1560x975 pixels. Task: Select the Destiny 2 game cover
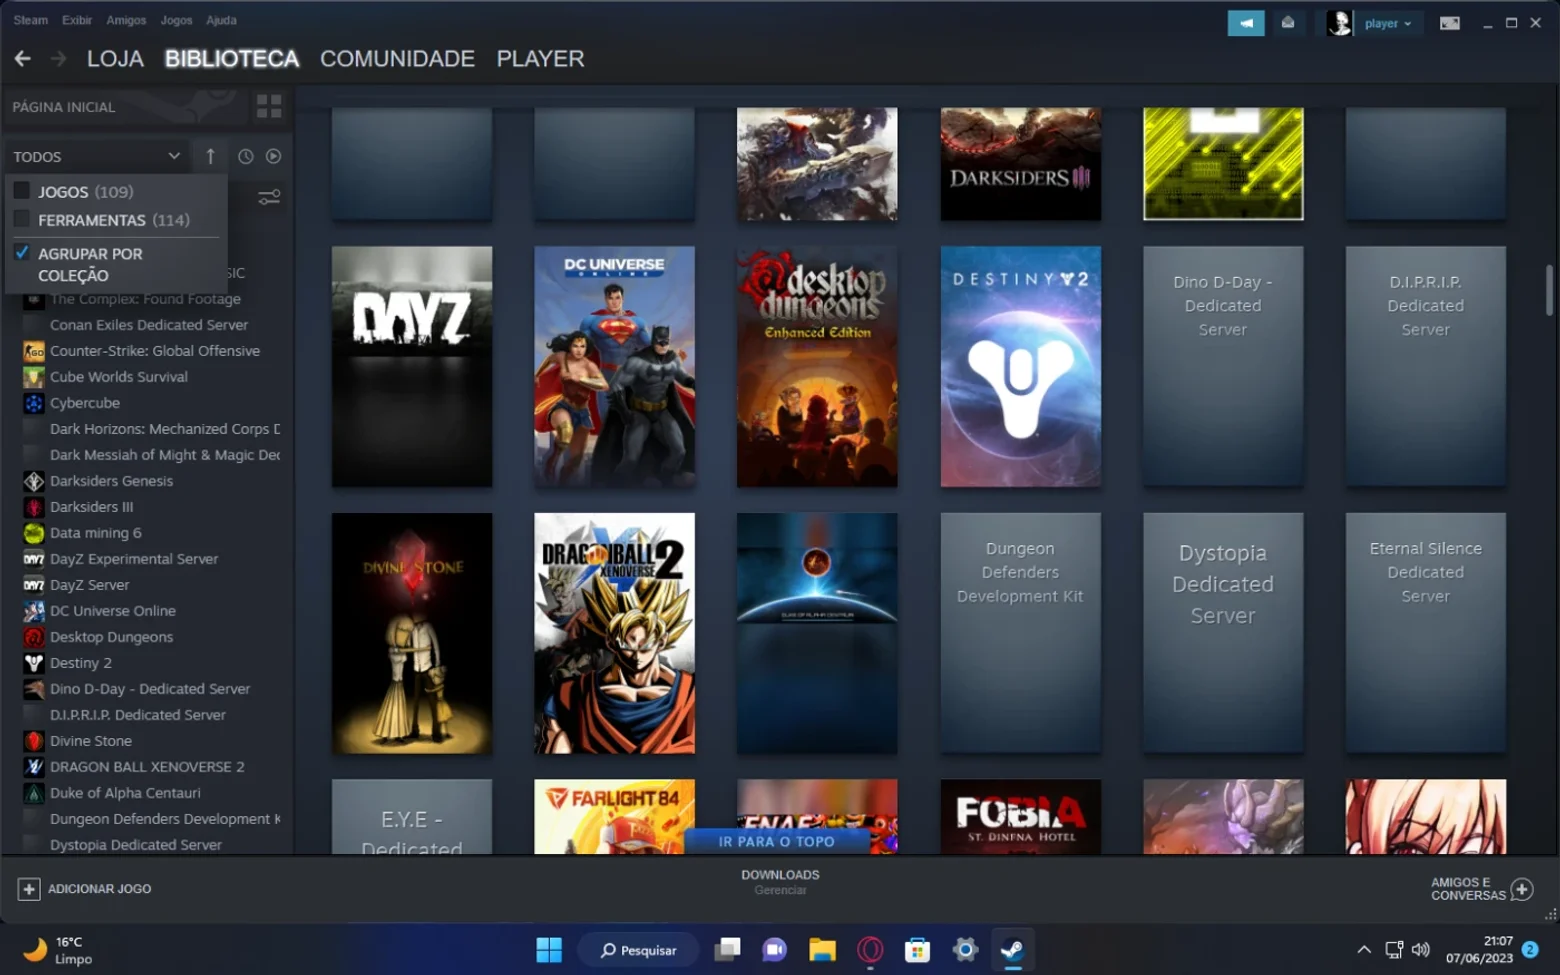click(1020, 367)
